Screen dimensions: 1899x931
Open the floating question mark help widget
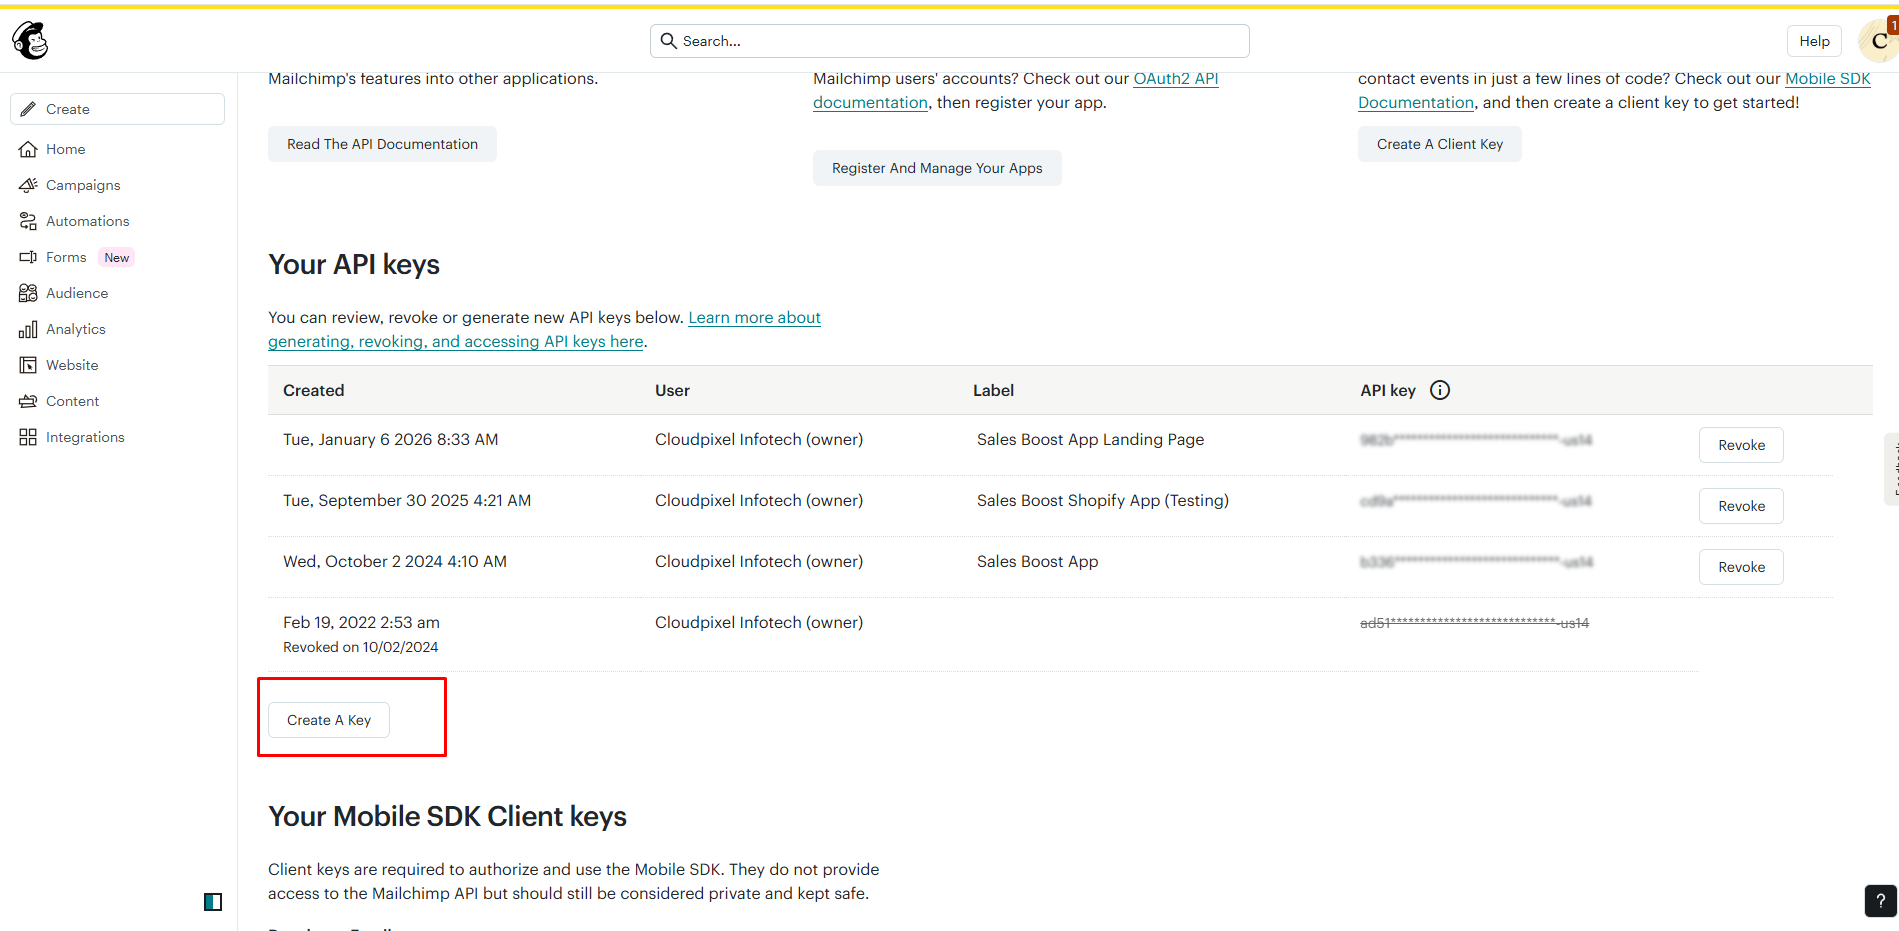tap(1880, 900)
